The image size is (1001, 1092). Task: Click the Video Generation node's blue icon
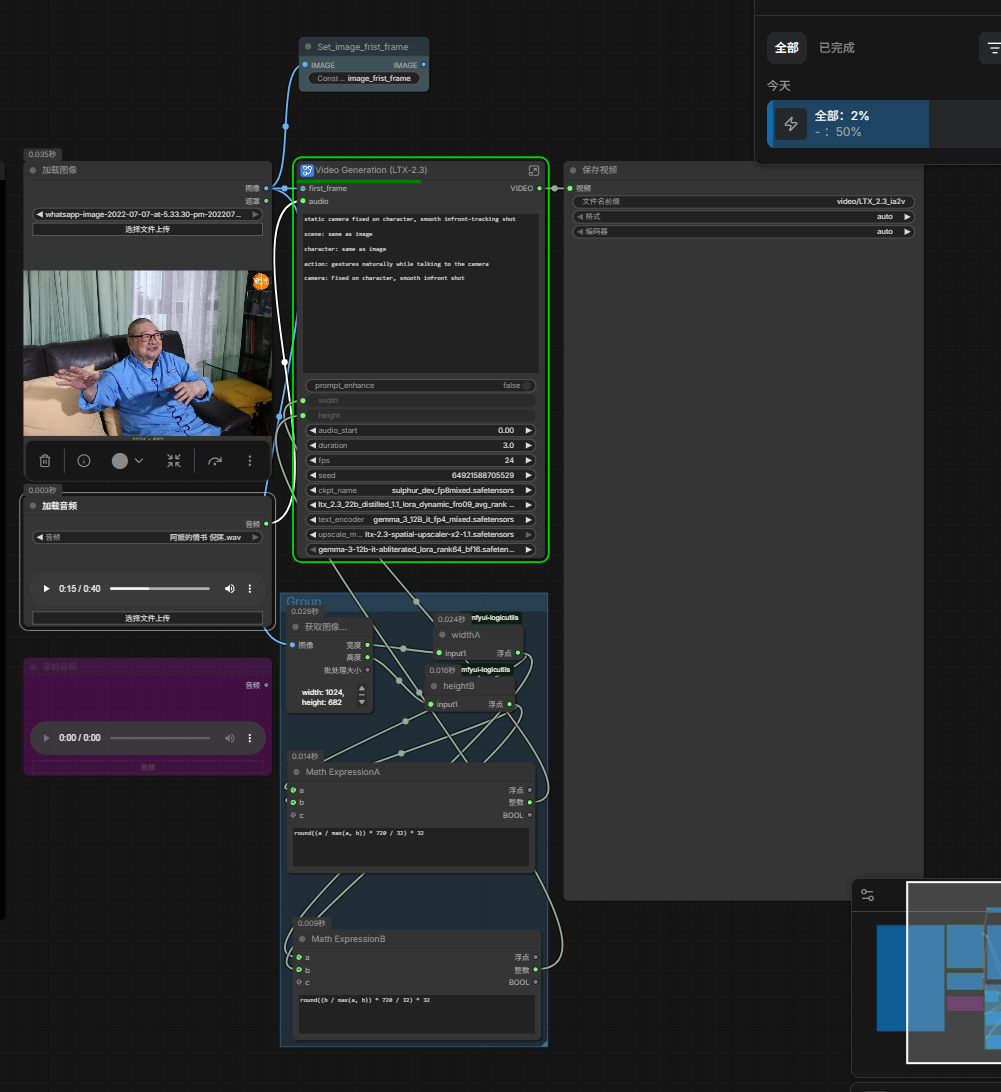coord(306,170)
